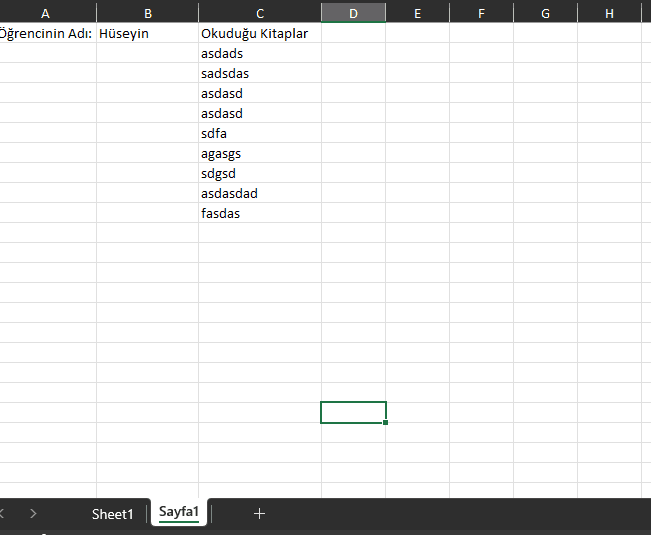The image size is (651, 535).
Task: Click the previous sheet navigation arrow
Action: tap(3, 513)
